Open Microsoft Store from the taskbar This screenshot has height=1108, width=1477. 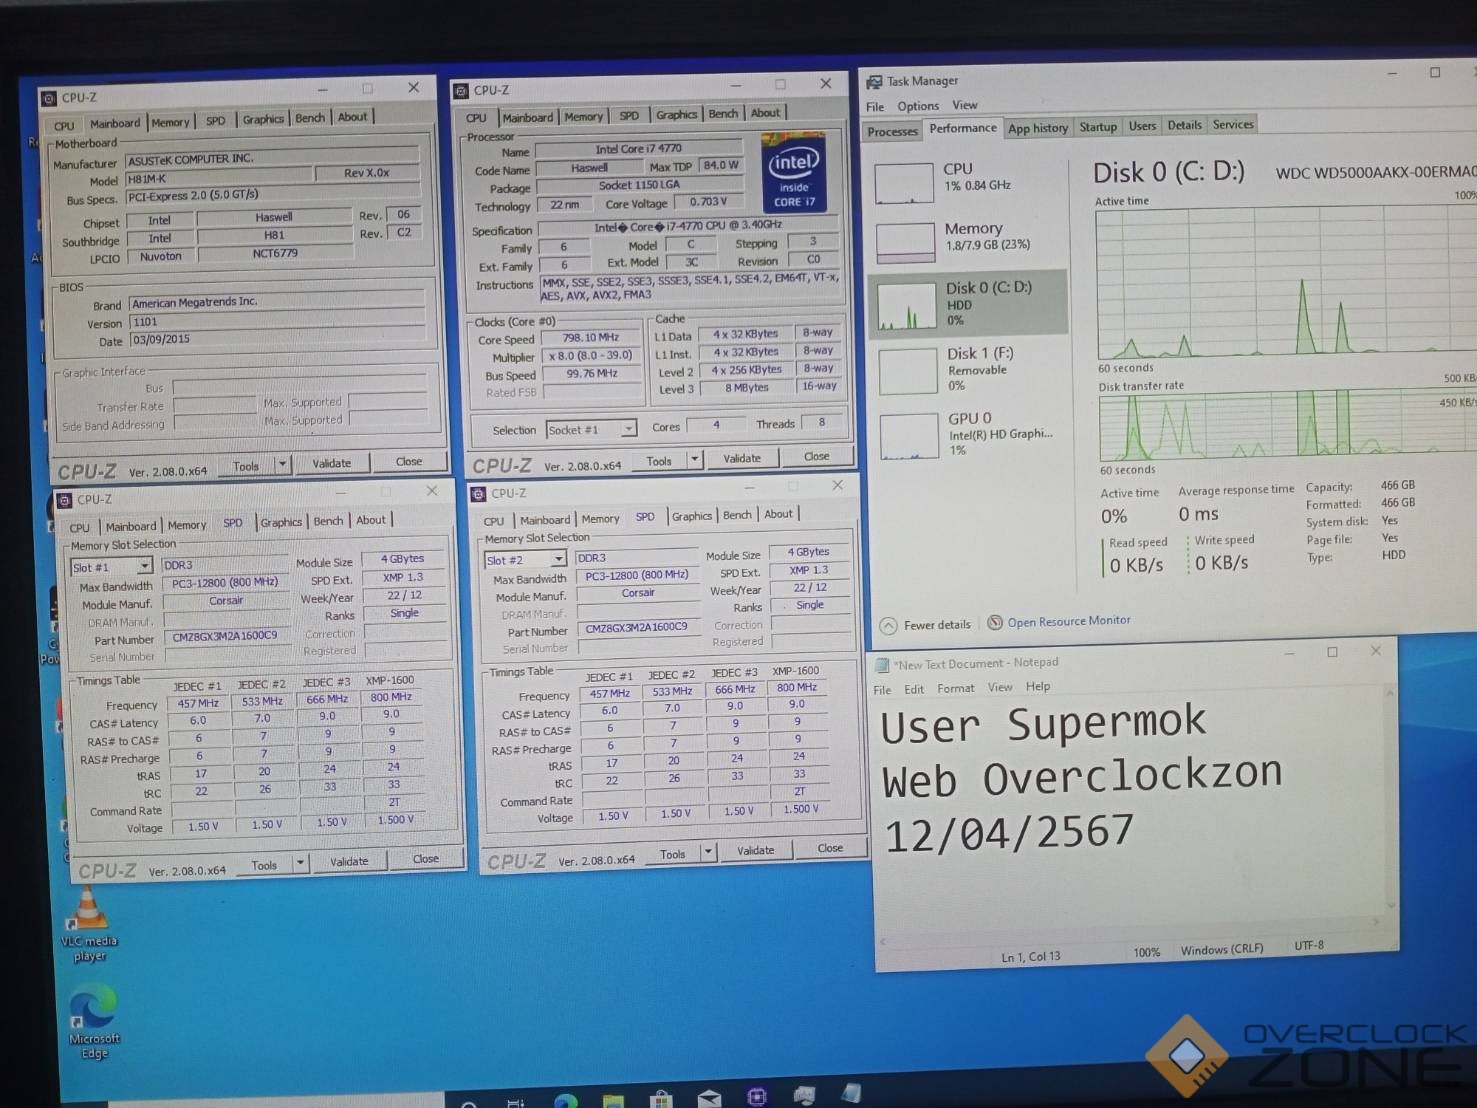pyautogui.click(x=661, y=1100)
